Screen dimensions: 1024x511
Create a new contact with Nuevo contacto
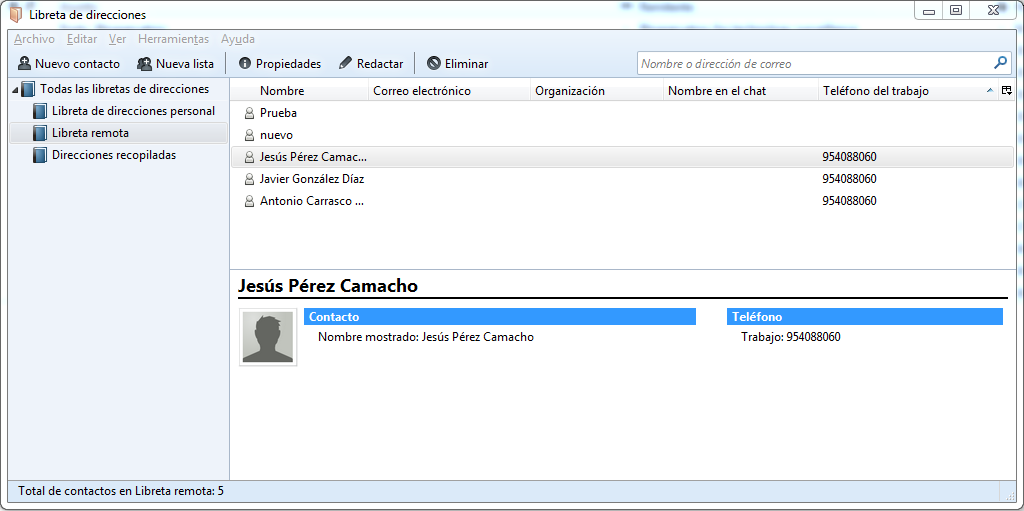point(69,64)
